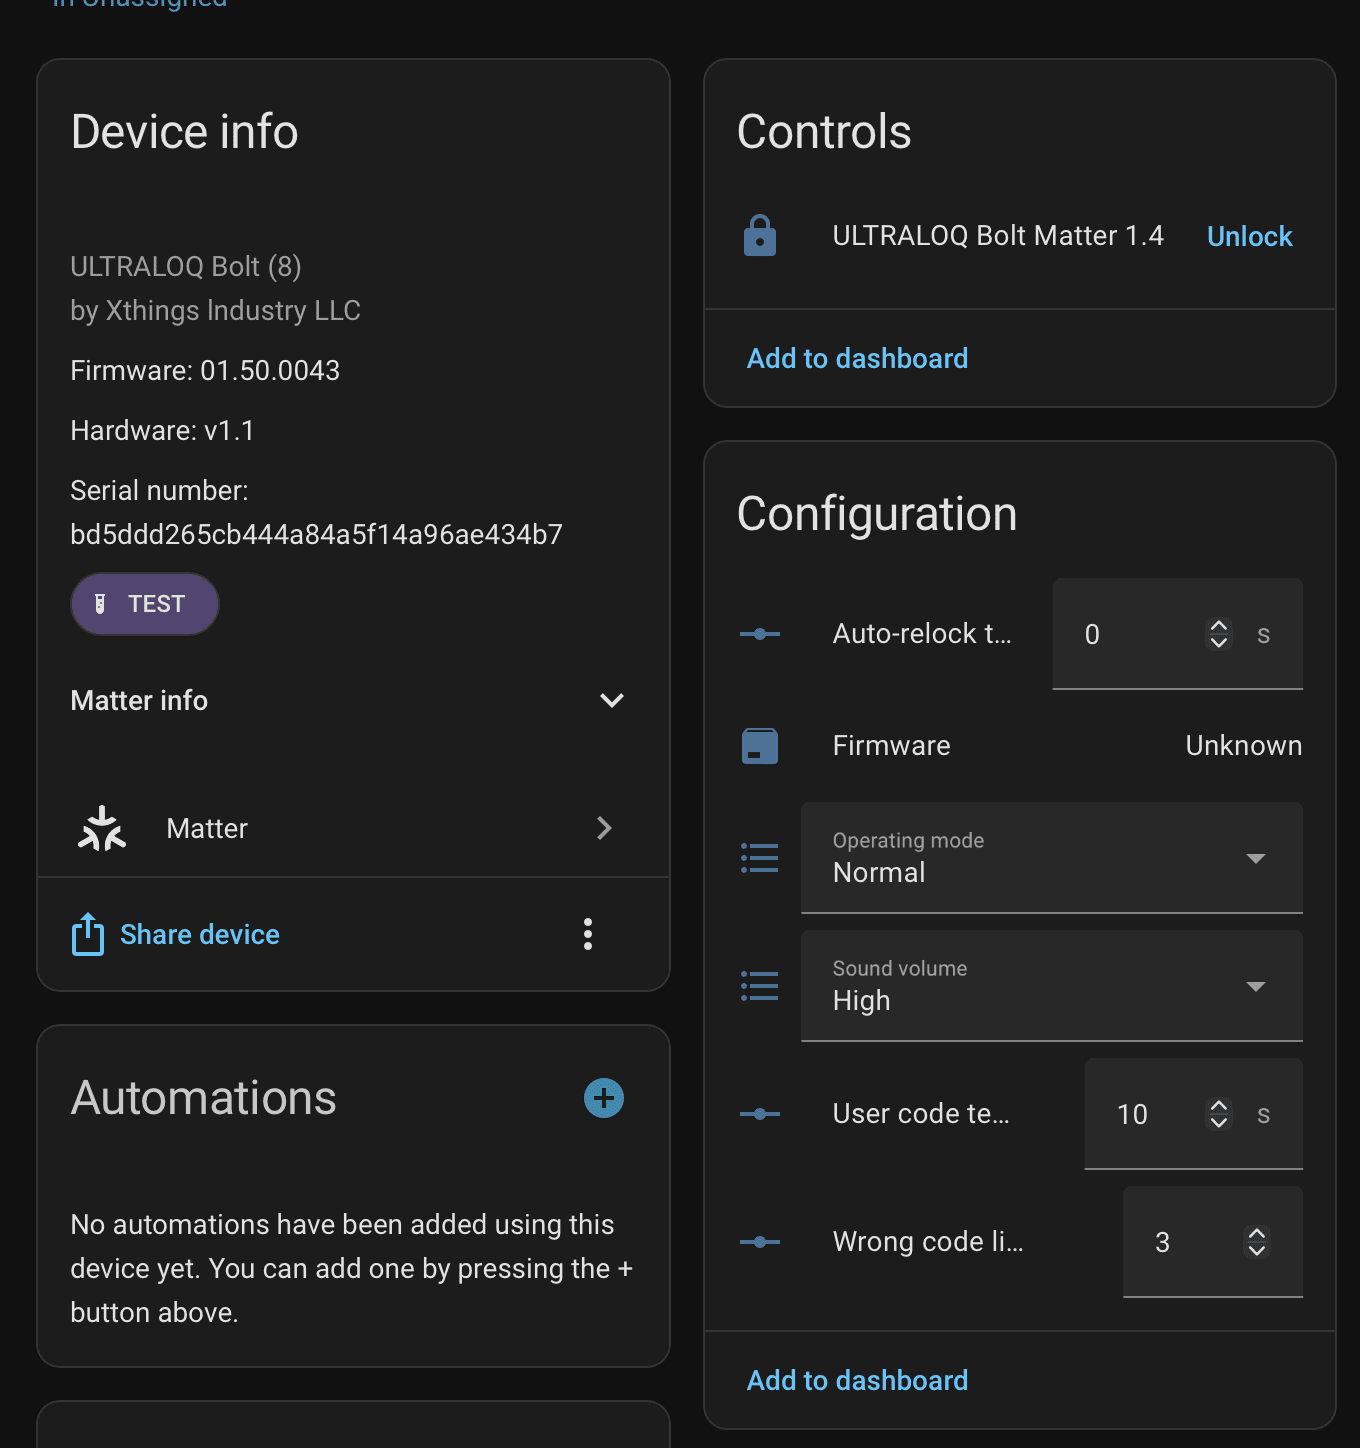The image size is (1360, 1448).
Task: Click the Matter logo icon
Action: 102,828
